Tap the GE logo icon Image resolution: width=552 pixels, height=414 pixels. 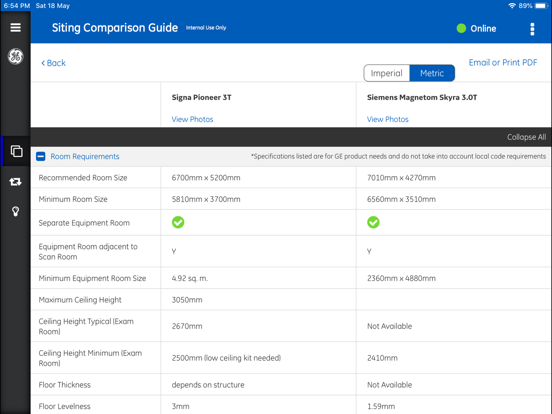click(15, 56)
